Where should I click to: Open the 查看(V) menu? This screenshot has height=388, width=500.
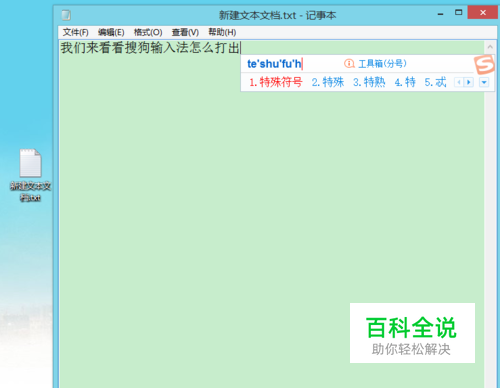[x=185, y=32]
